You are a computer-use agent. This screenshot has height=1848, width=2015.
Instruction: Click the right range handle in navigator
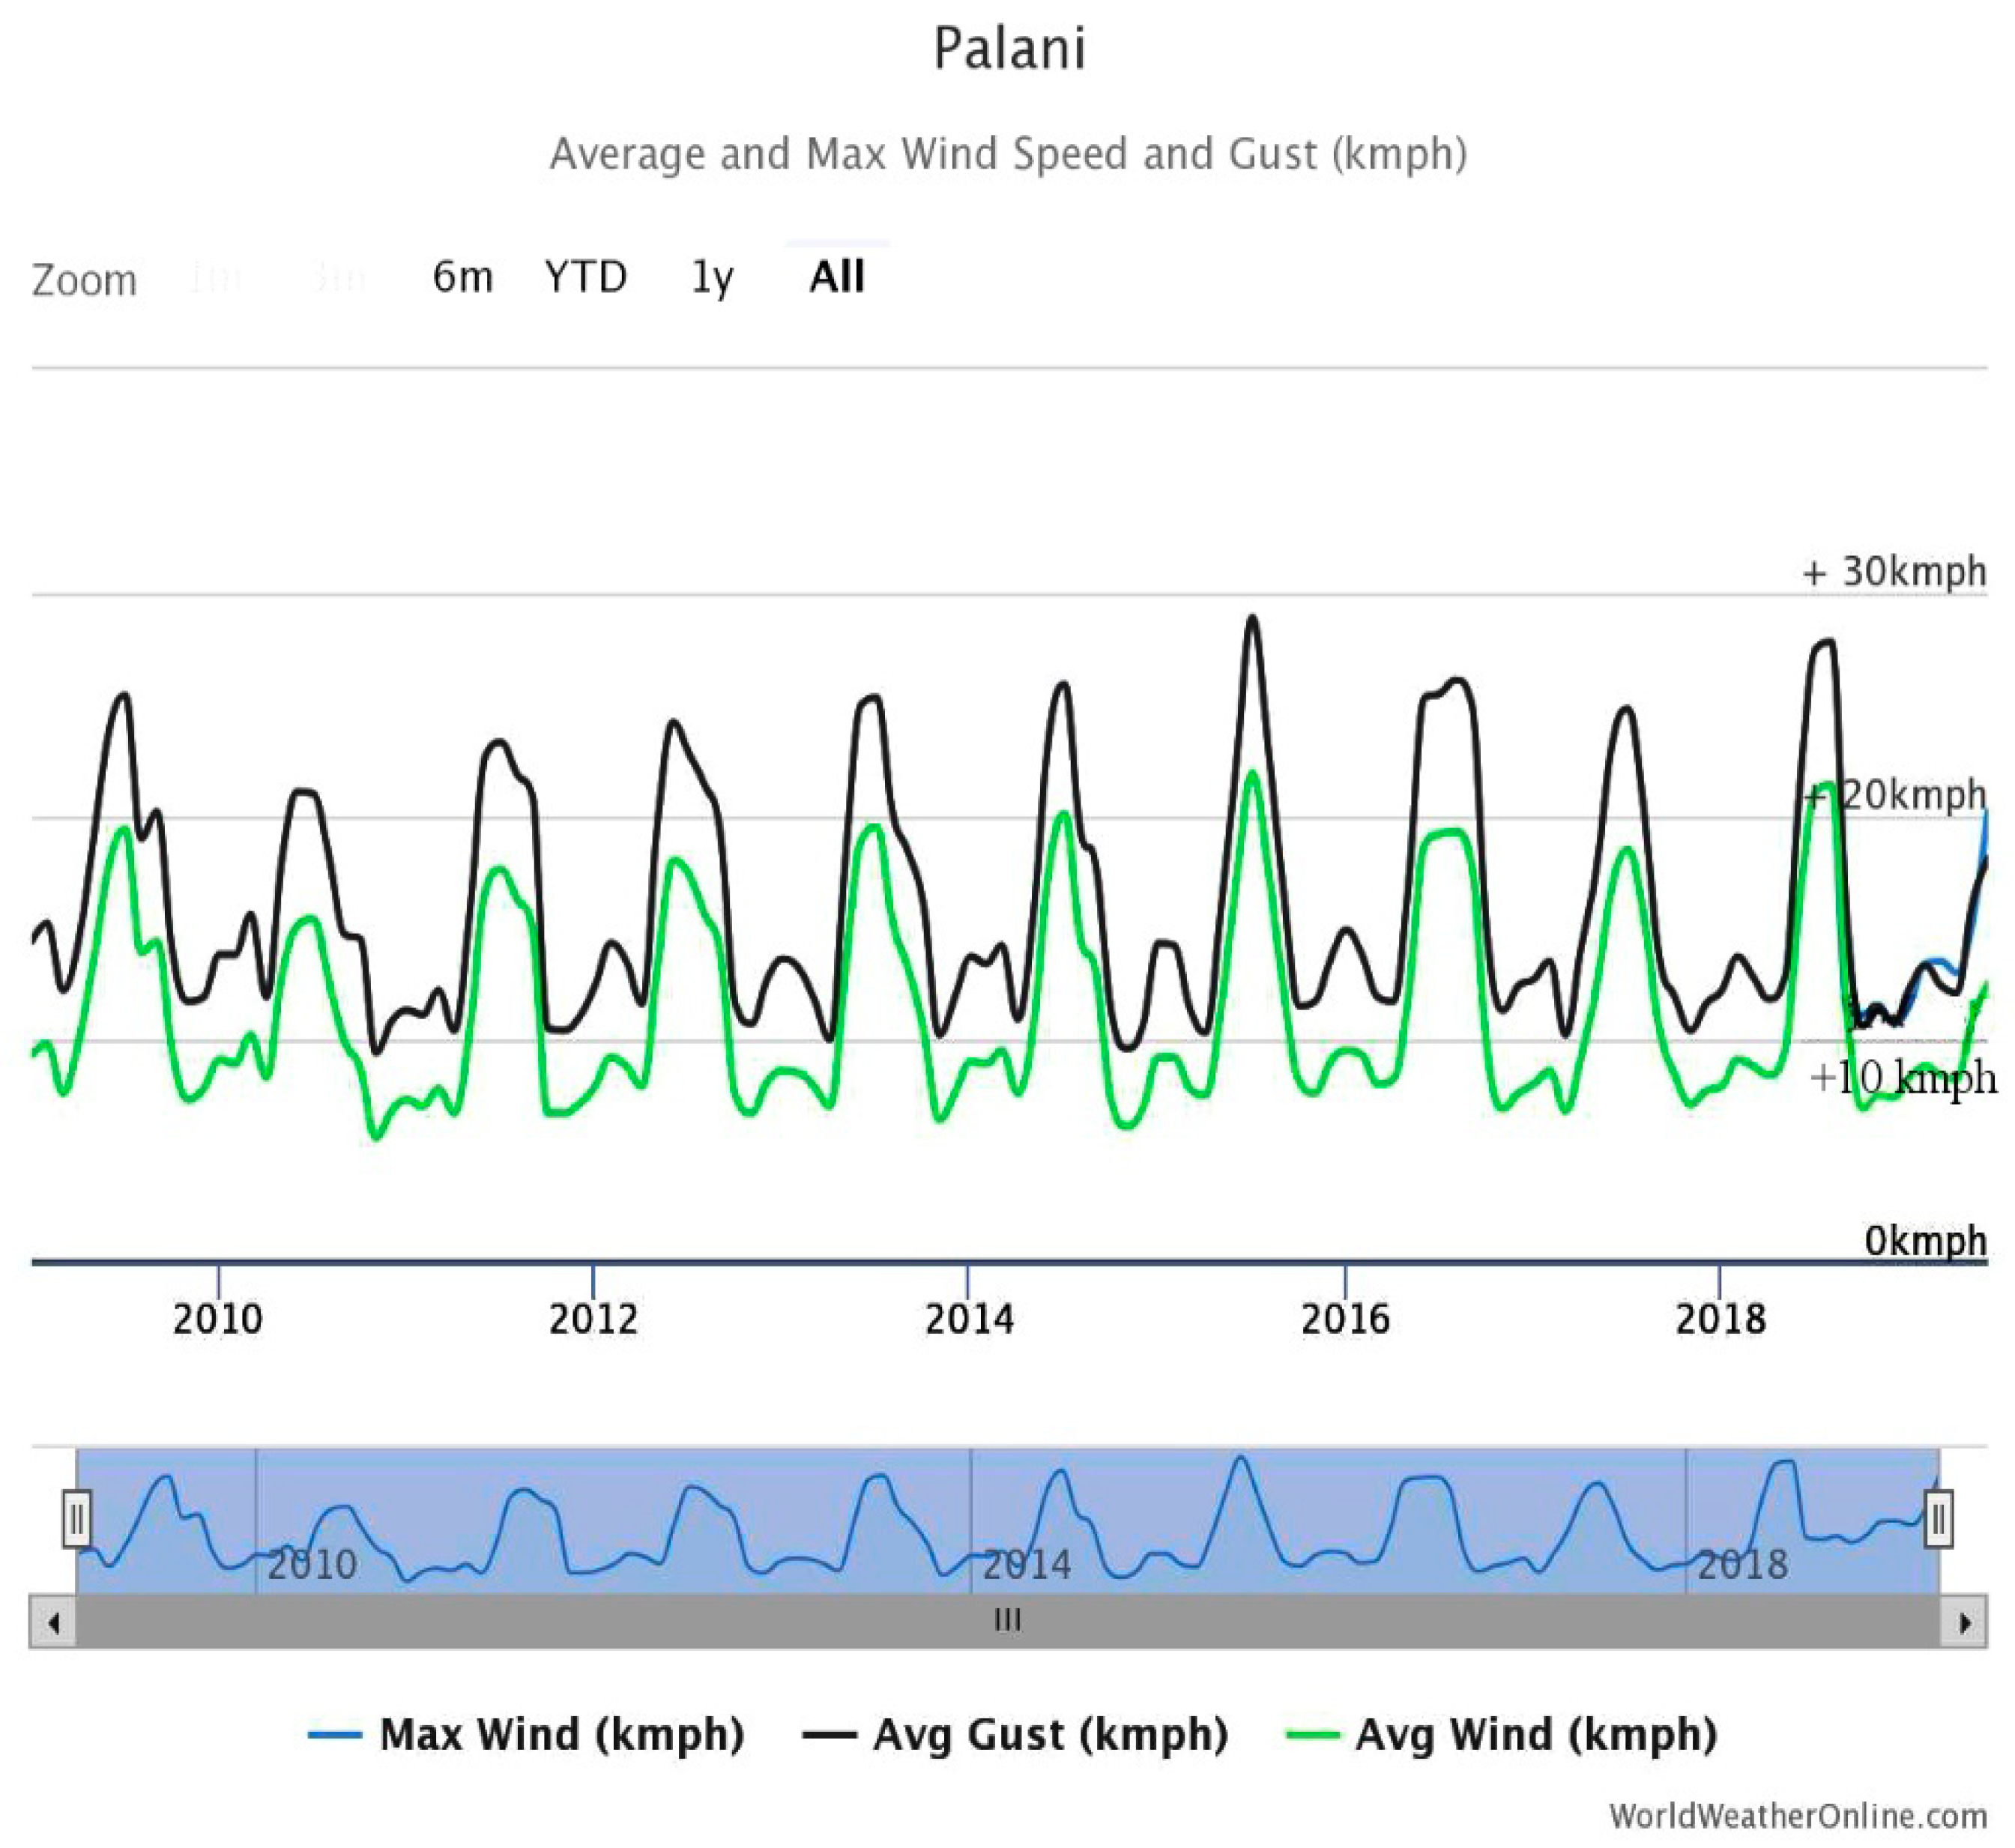coord(1938,1519)
